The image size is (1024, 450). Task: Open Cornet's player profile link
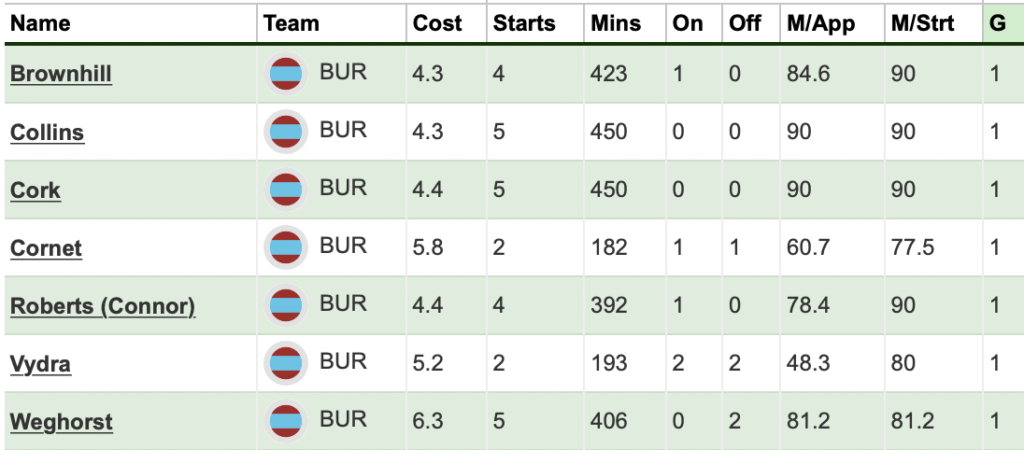(x=46, y=248)
